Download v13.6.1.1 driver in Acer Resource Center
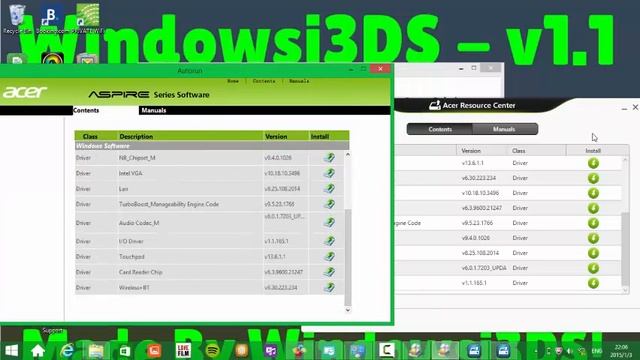The height and width of the screenshot is (360, 640). [x=593, y=163]
